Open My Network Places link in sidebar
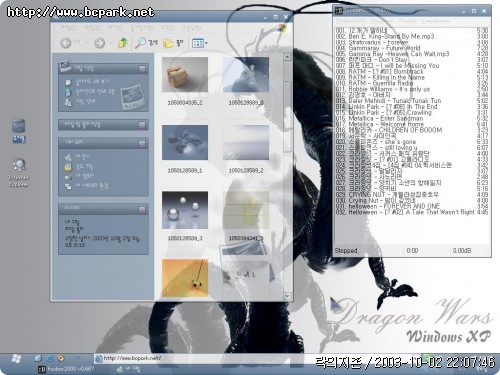 92,186
